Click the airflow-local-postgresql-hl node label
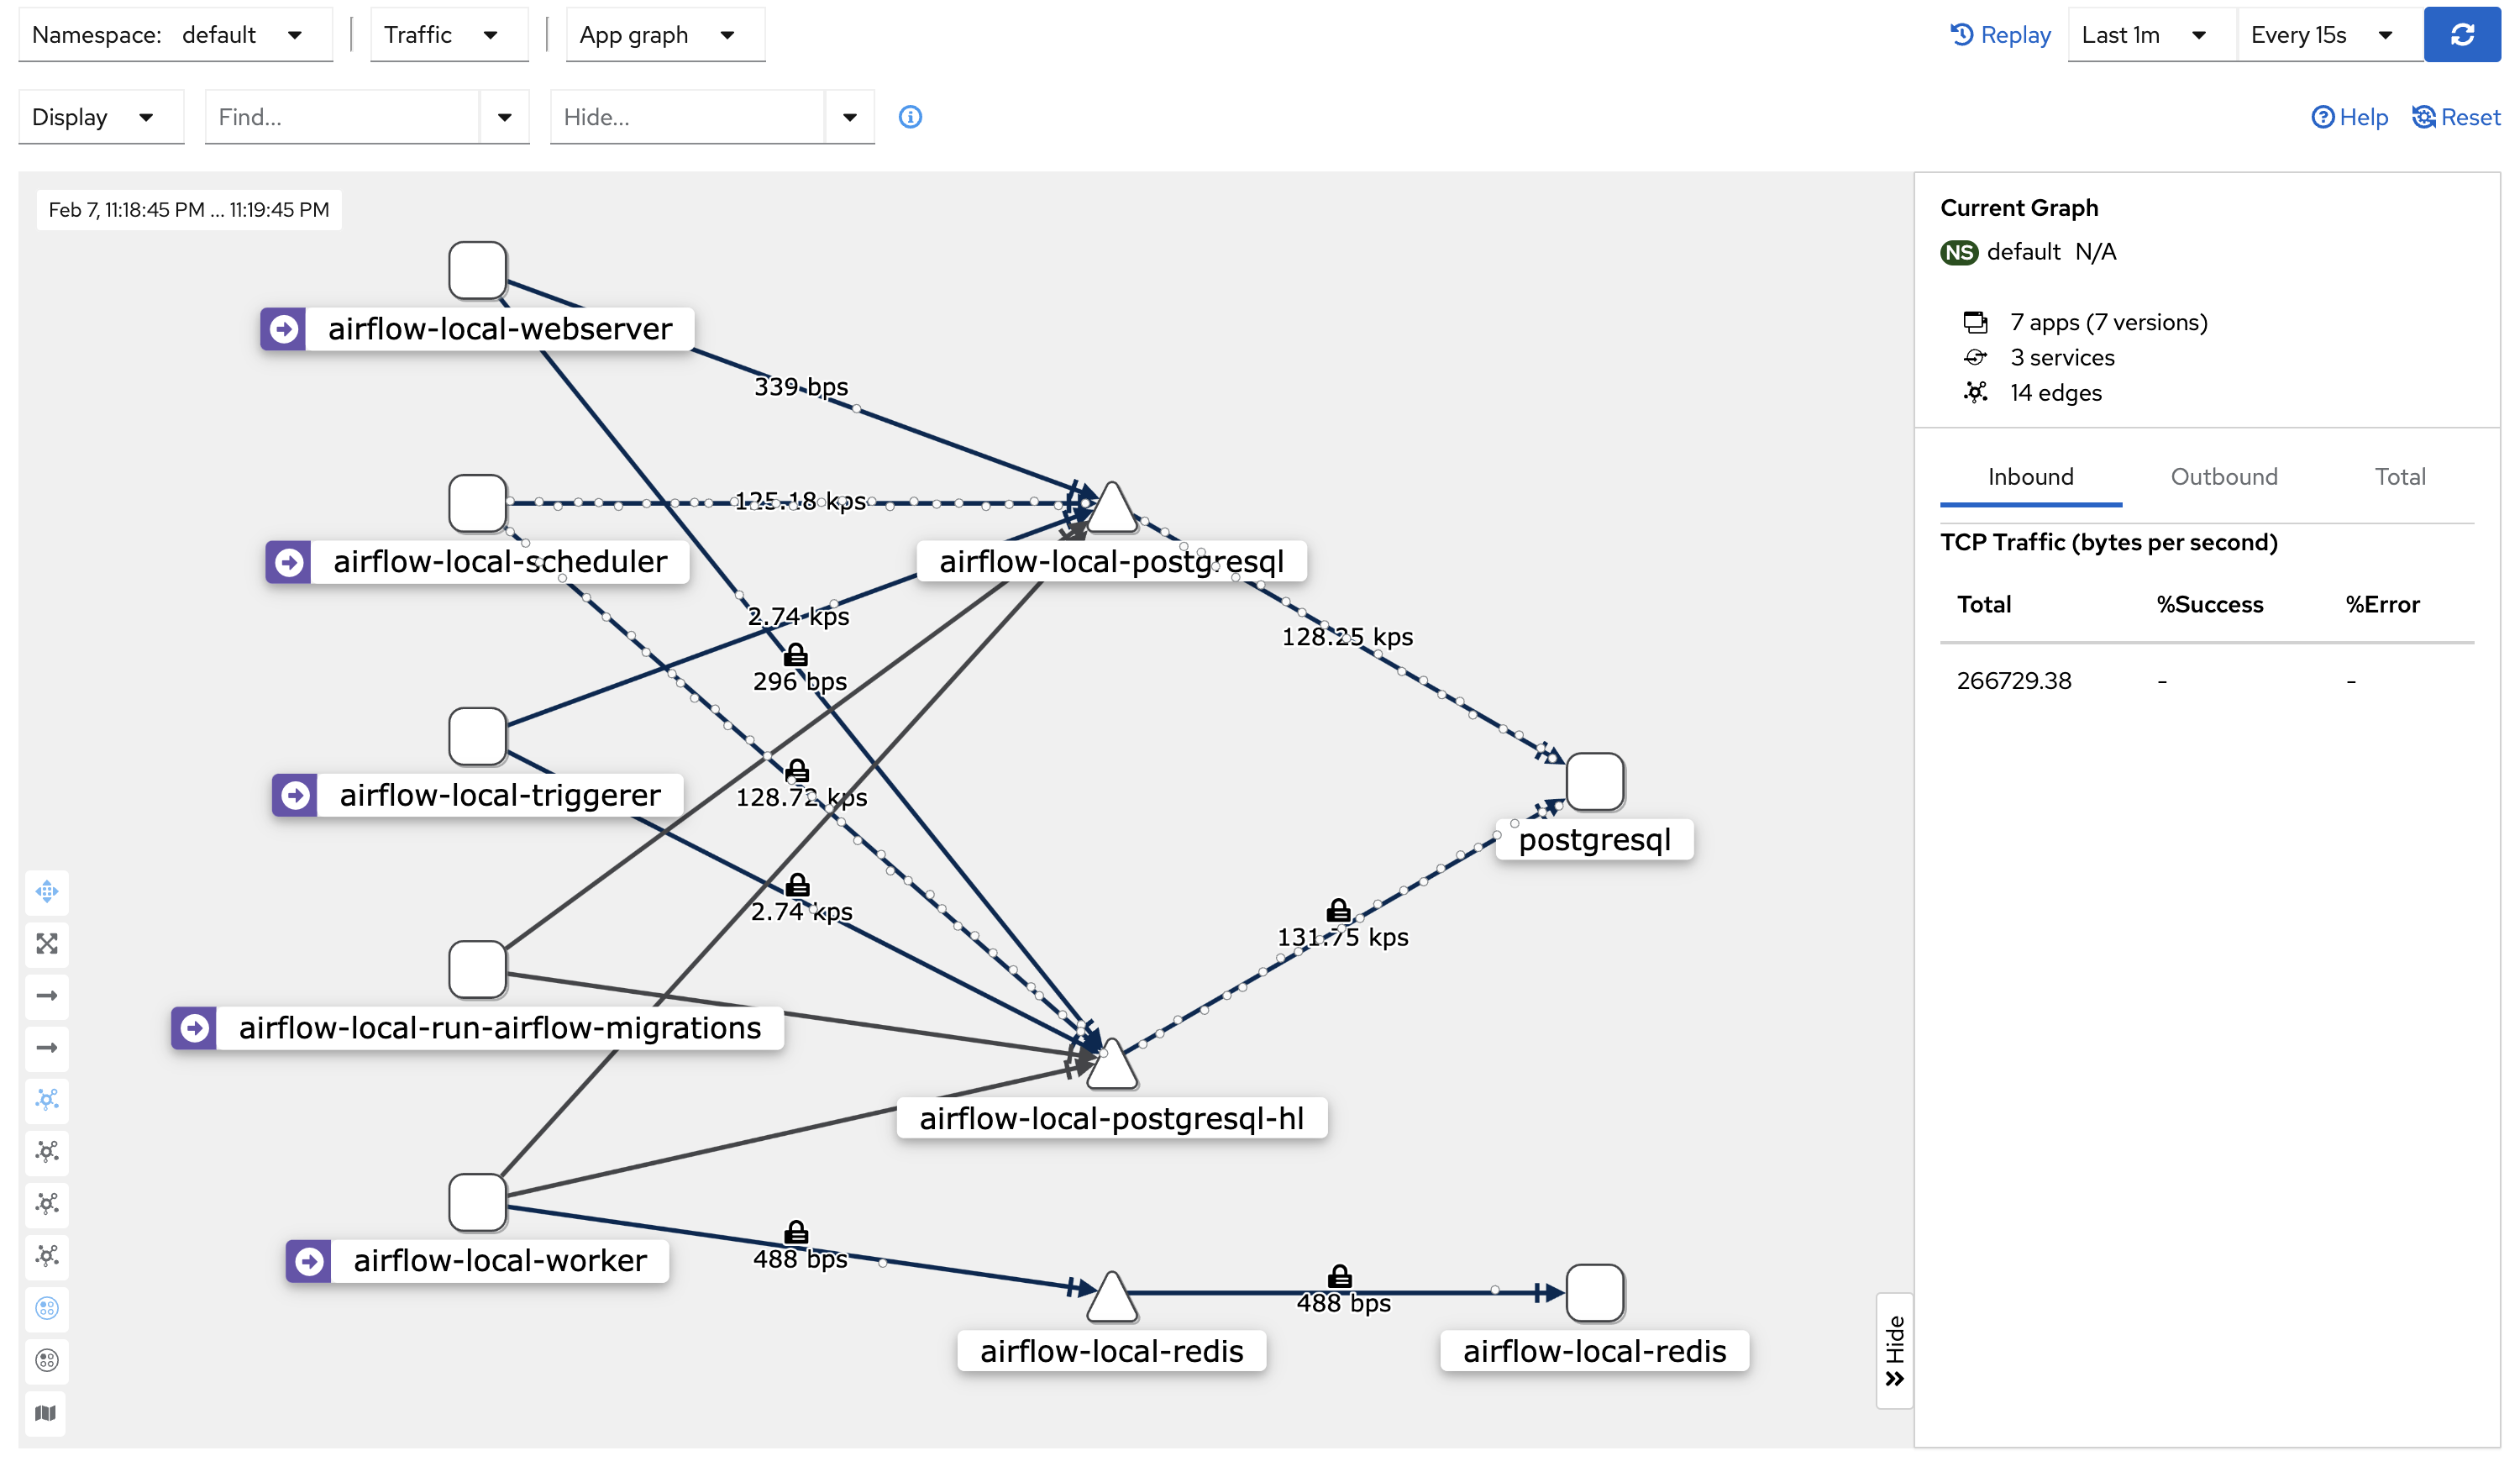This screenshot has width=2520, height=1477. coord(1111,1118)
